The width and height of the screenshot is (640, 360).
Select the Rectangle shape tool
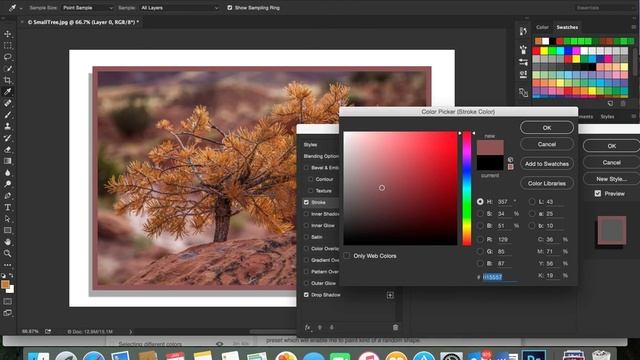point(7,230)
